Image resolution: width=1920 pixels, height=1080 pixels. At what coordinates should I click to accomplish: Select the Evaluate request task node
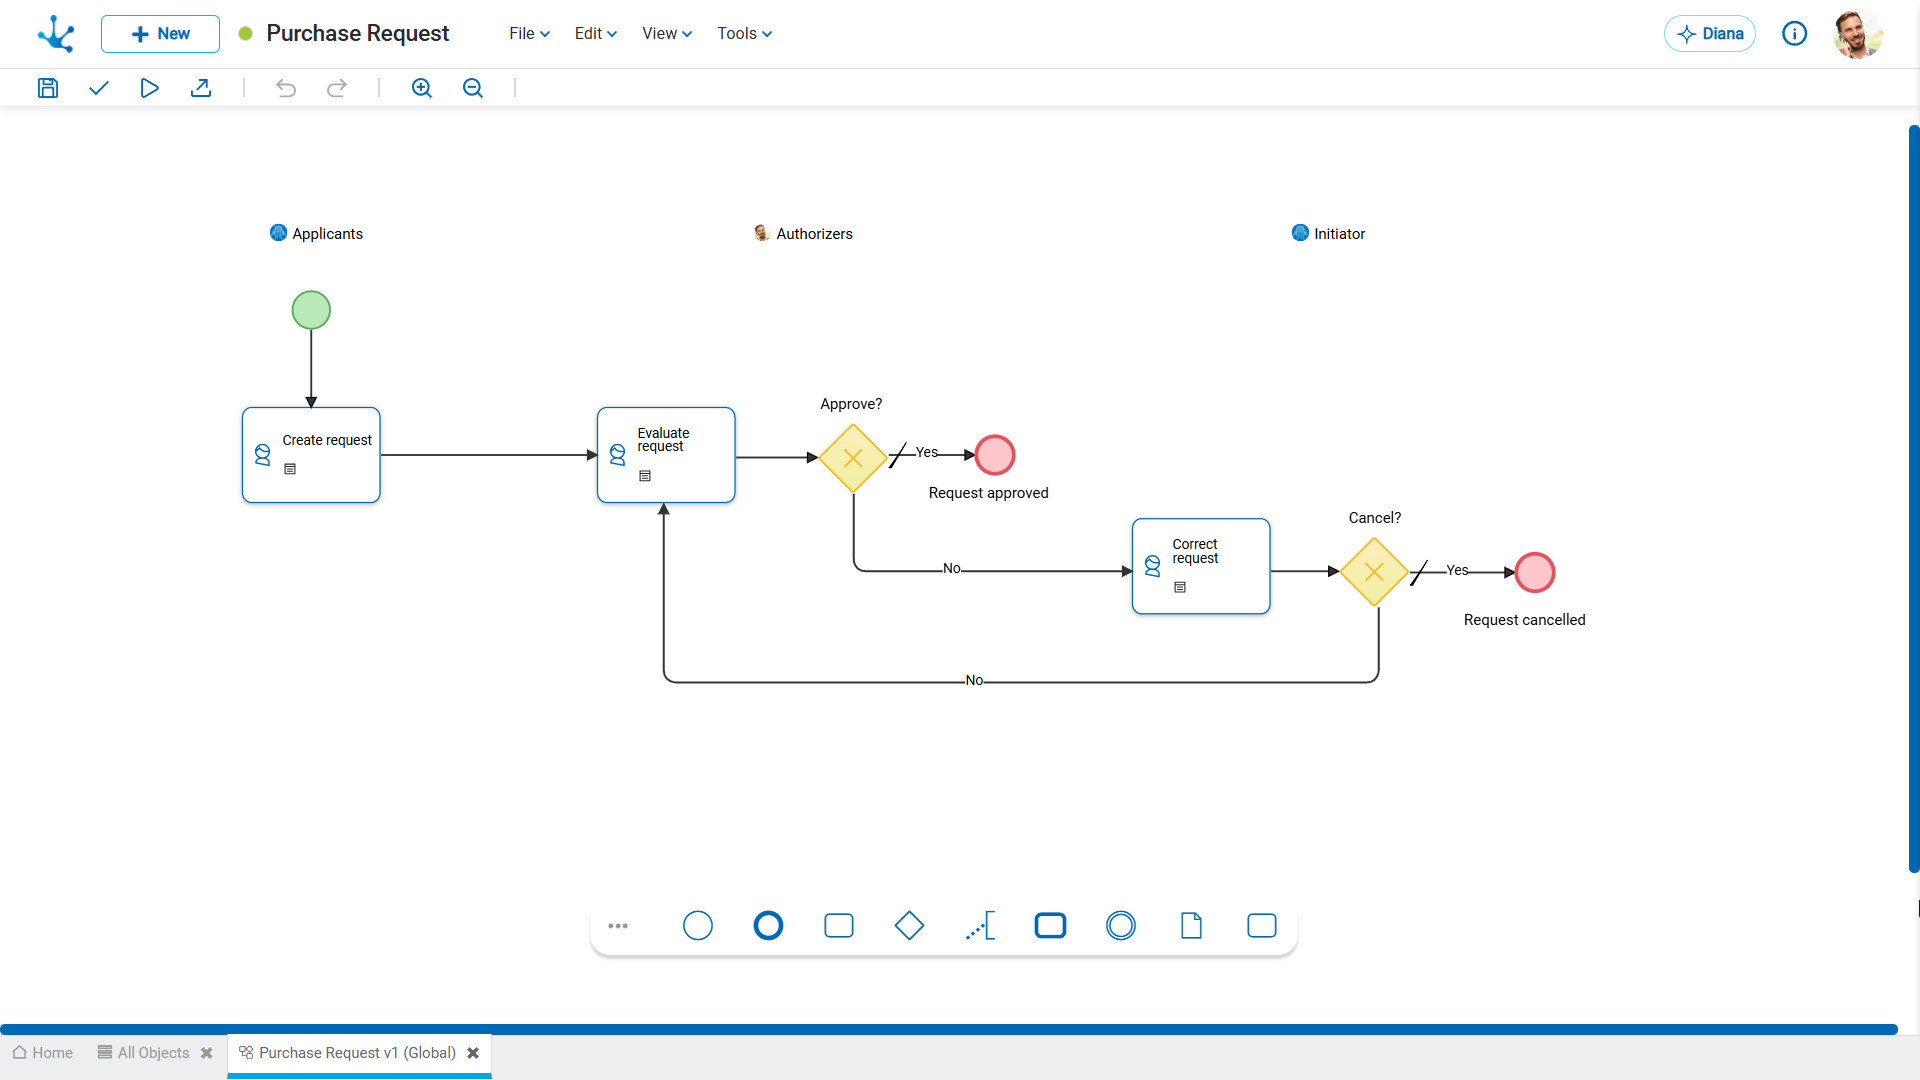tap(666, 455)
